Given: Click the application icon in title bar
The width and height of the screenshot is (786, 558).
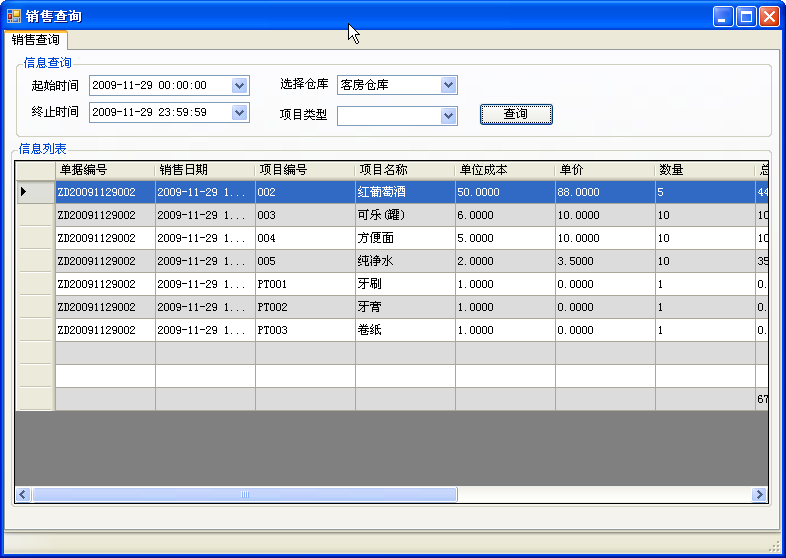Looking at the screenshot, I should pyautogui.click(x=14, y=16).
